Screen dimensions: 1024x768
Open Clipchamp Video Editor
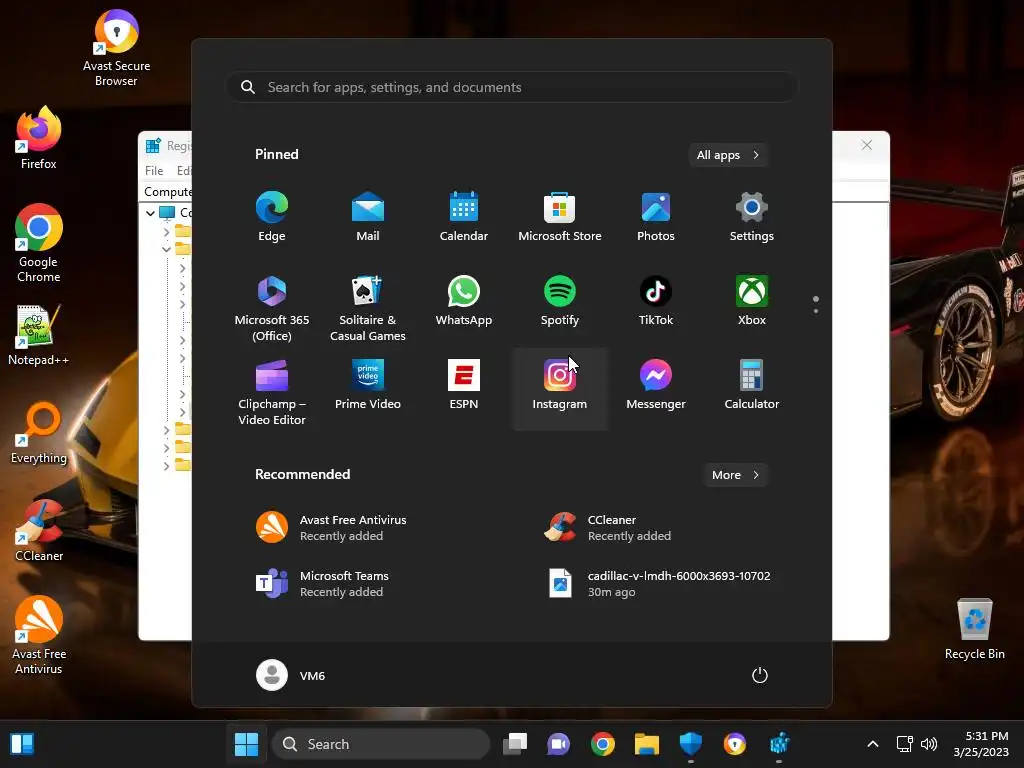coord(272,392)
